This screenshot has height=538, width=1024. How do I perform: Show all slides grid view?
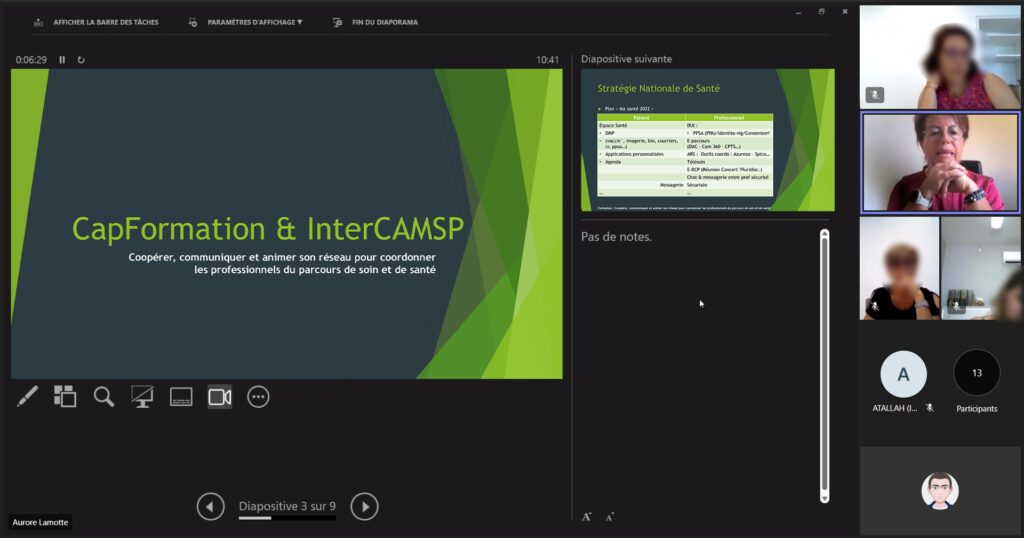[65, 396]
